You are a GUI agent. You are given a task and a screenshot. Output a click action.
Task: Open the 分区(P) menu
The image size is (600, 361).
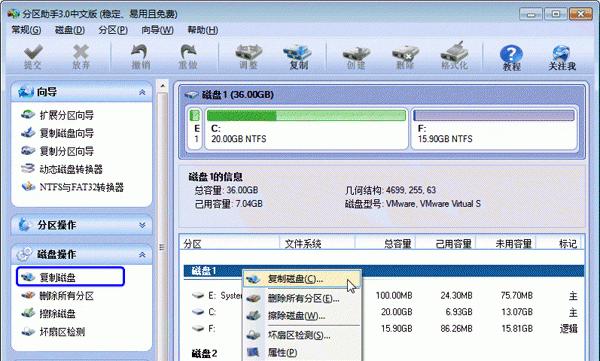(x=113, y=30)
